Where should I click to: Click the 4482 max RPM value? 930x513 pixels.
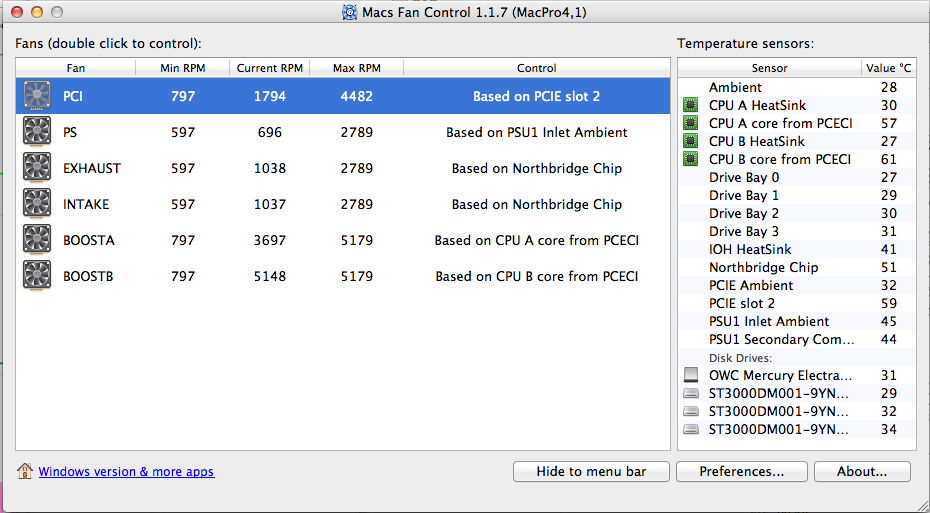click(356, 96)
